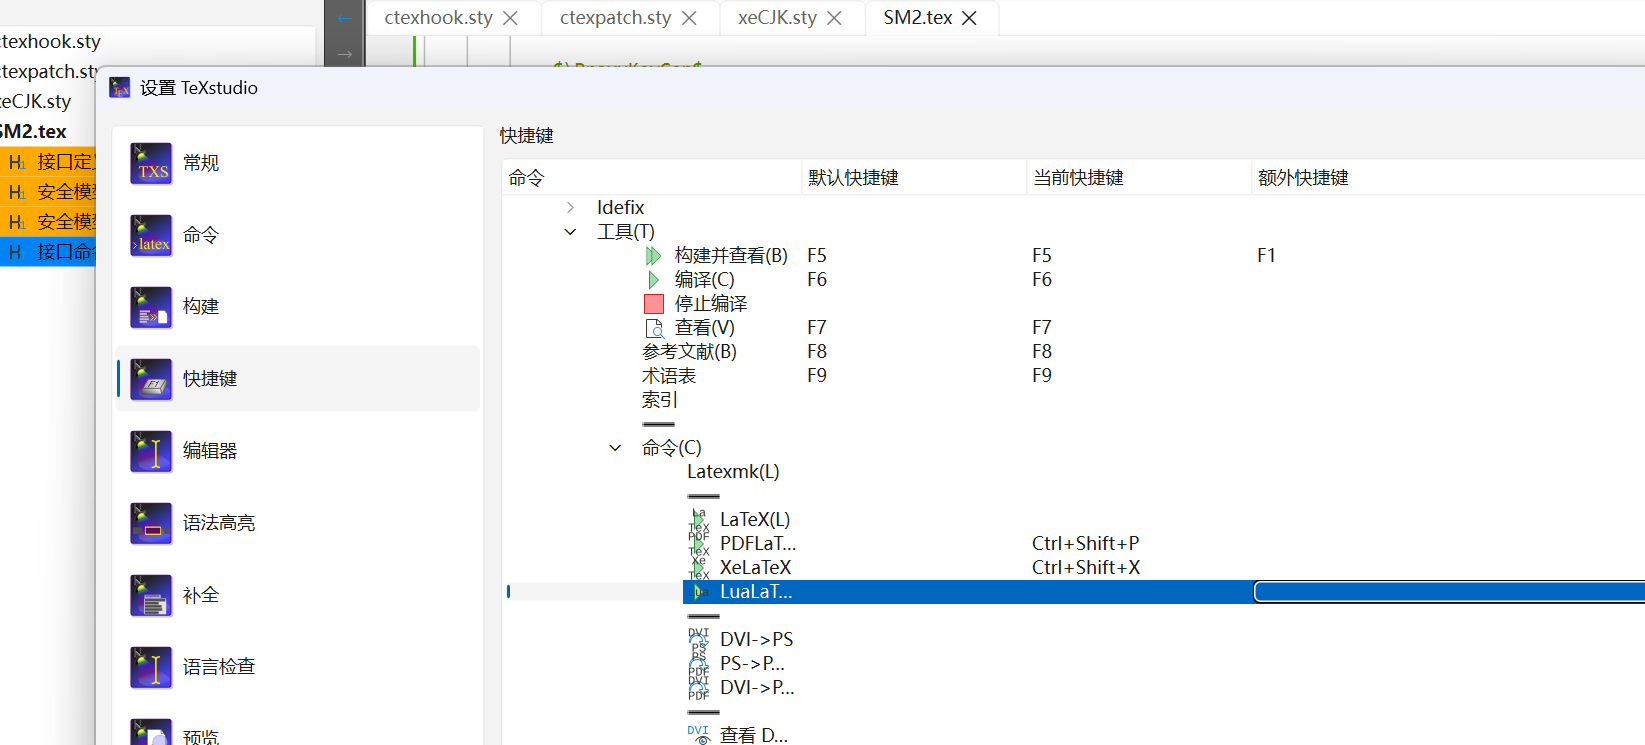Switch to the xeCJK.sty editor tab
The width and height of the screenshot is (1645, 745).
tap(777, 18)
